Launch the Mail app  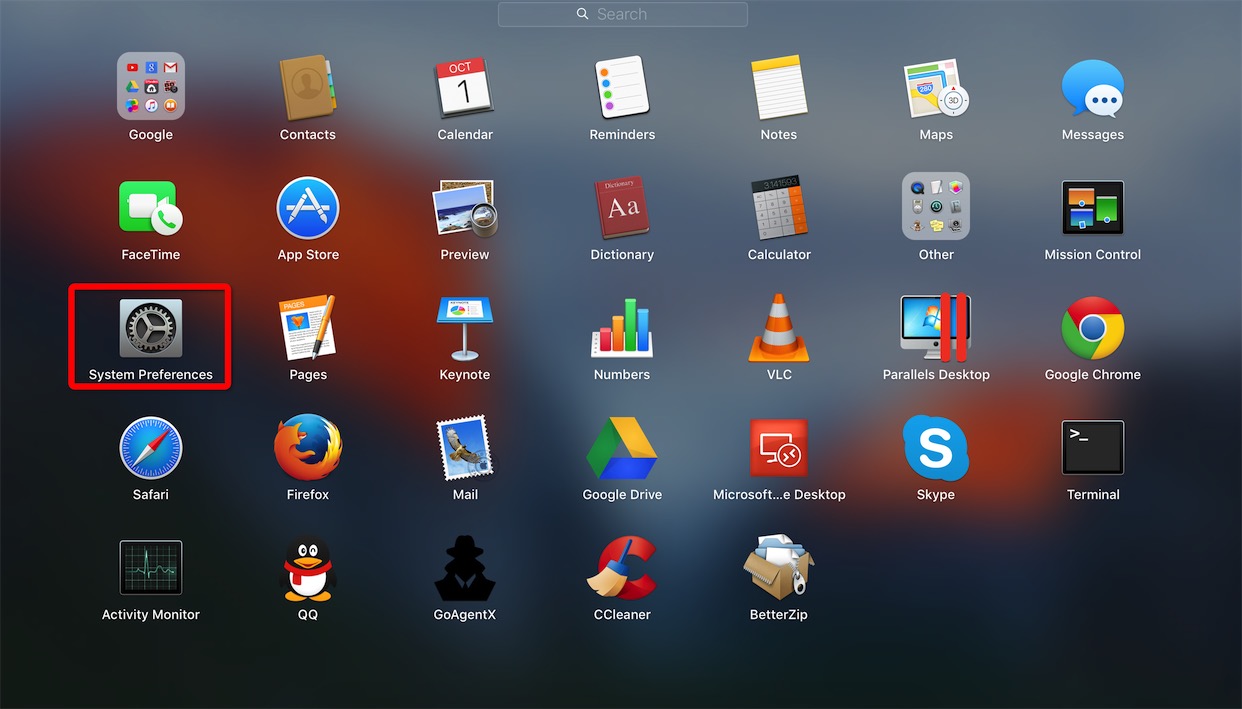(465, 447)
